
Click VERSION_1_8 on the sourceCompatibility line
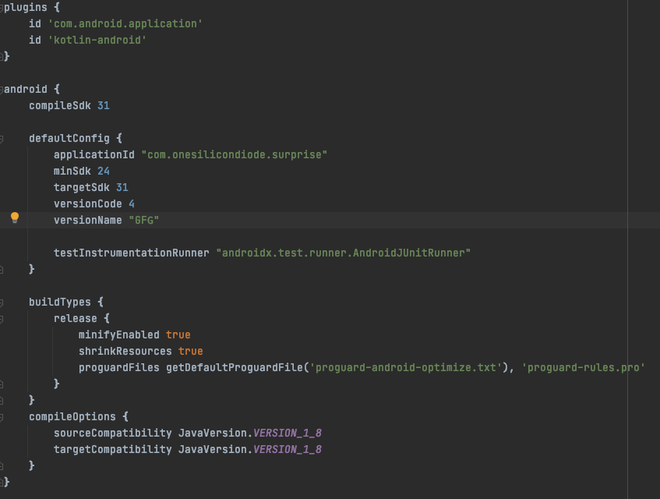290,432
